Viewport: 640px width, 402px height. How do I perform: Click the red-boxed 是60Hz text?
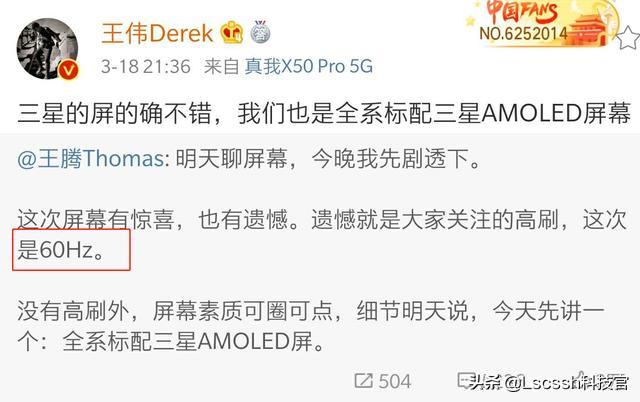click(61, 250)
